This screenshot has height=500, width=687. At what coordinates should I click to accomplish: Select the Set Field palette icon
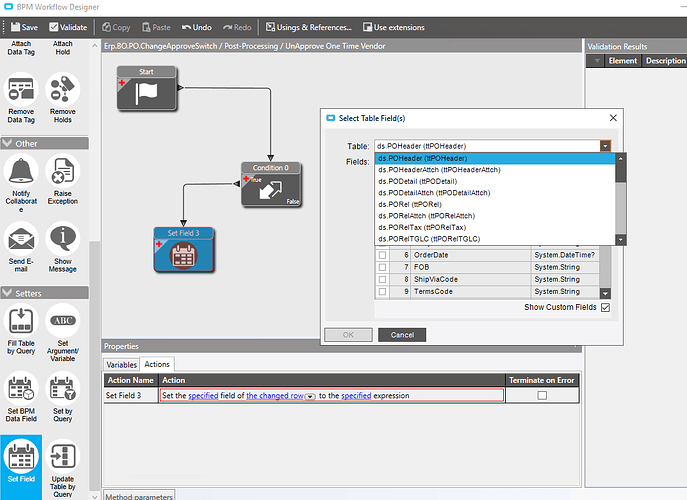[x=21, y=457]
